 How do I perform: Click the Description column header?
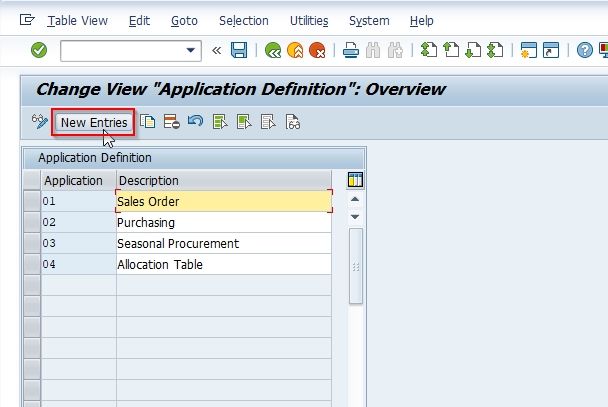(224, 181)
